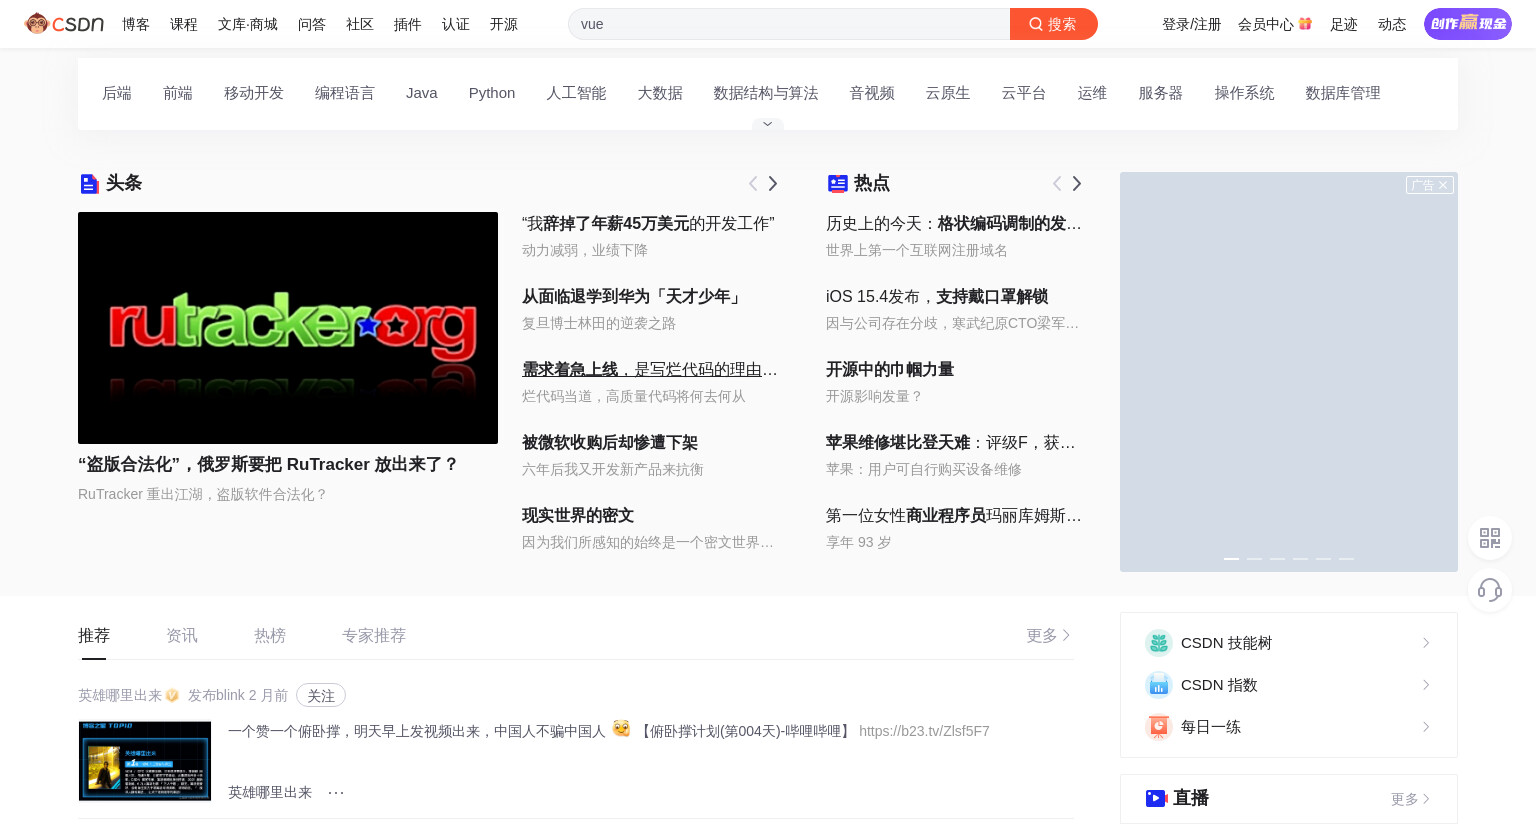The image size is (1536, 824).
Task: Follow the author with 关注 button
Action: 321,695
